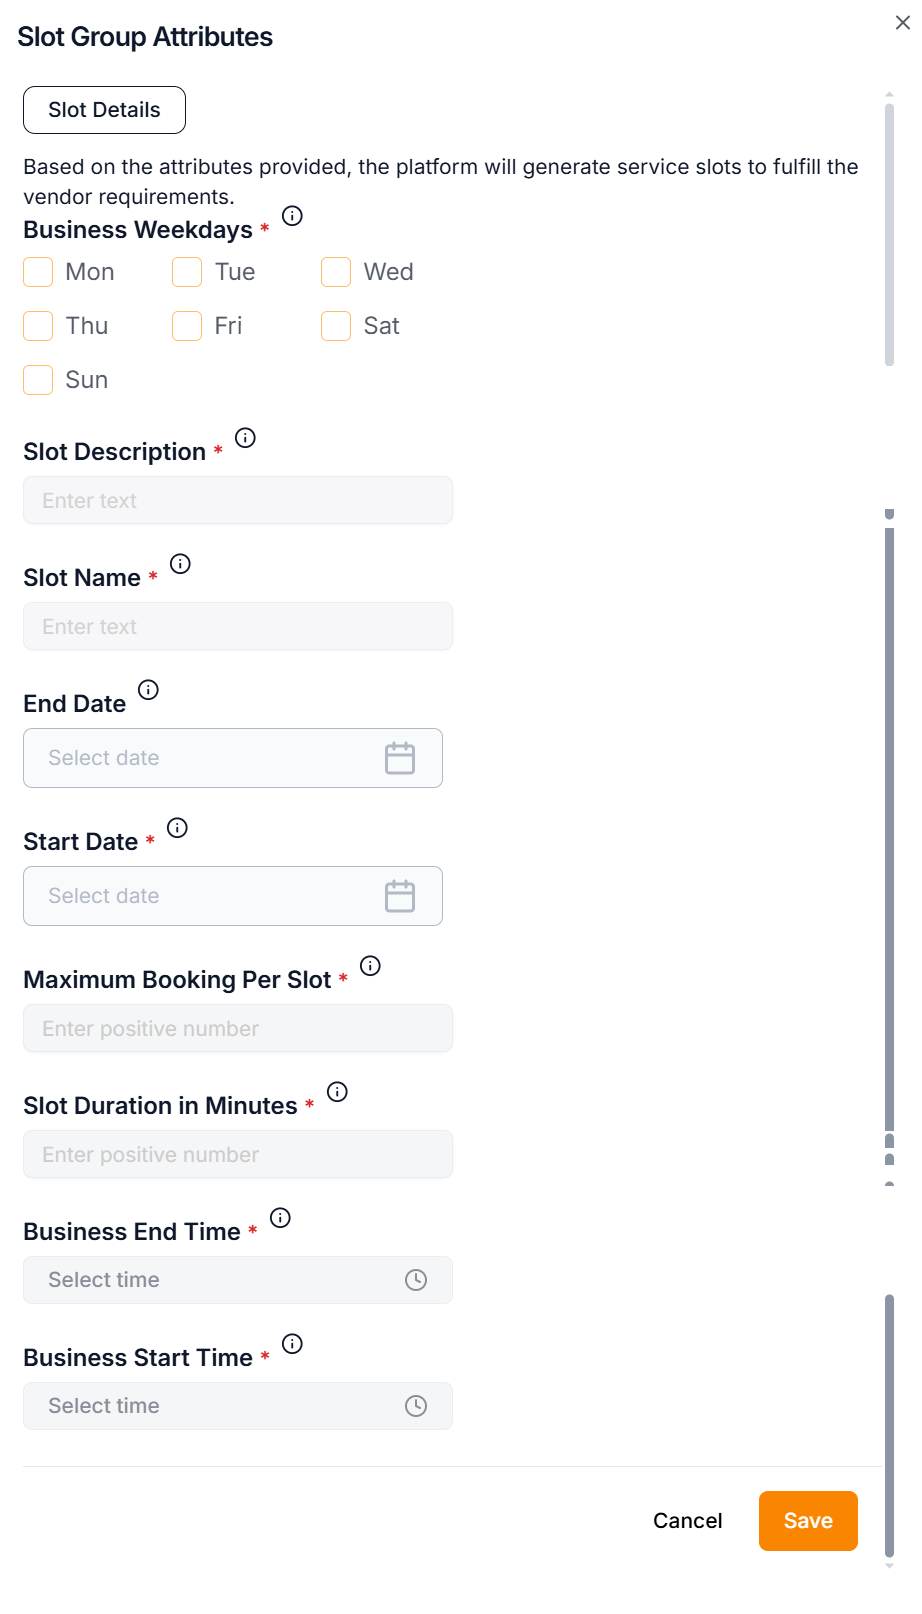Click clock icon in Business End Time

point(416,1280)
